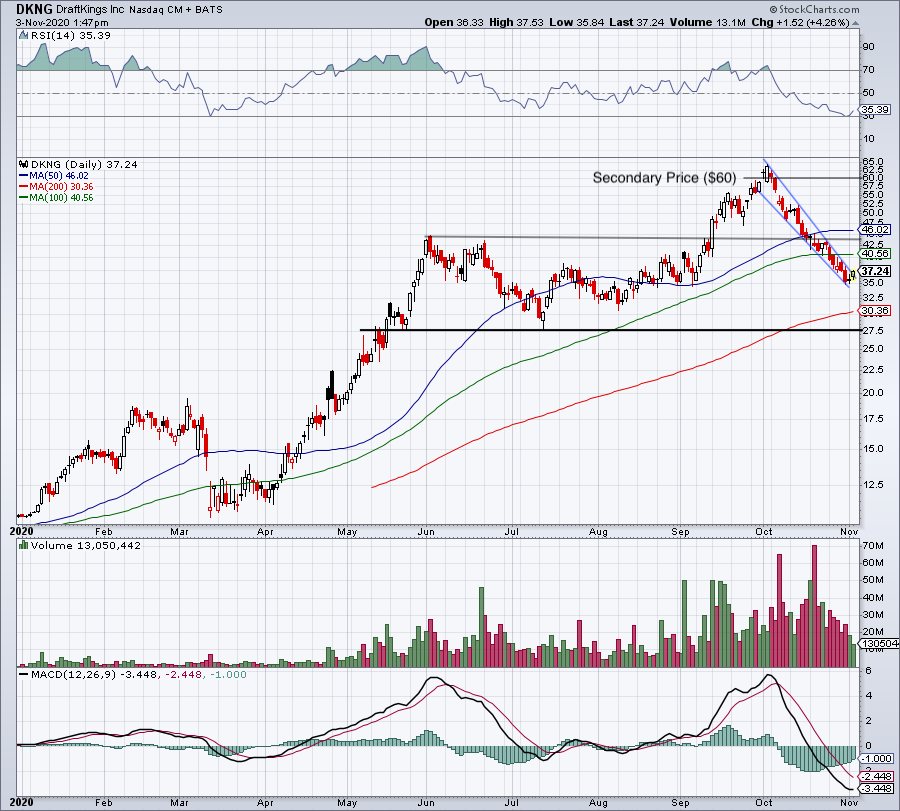Image resolution: width=900 pixels, height=811 pixels.
Task: Click the May label below the MACD panel
Action: click(x=347, y=802)
